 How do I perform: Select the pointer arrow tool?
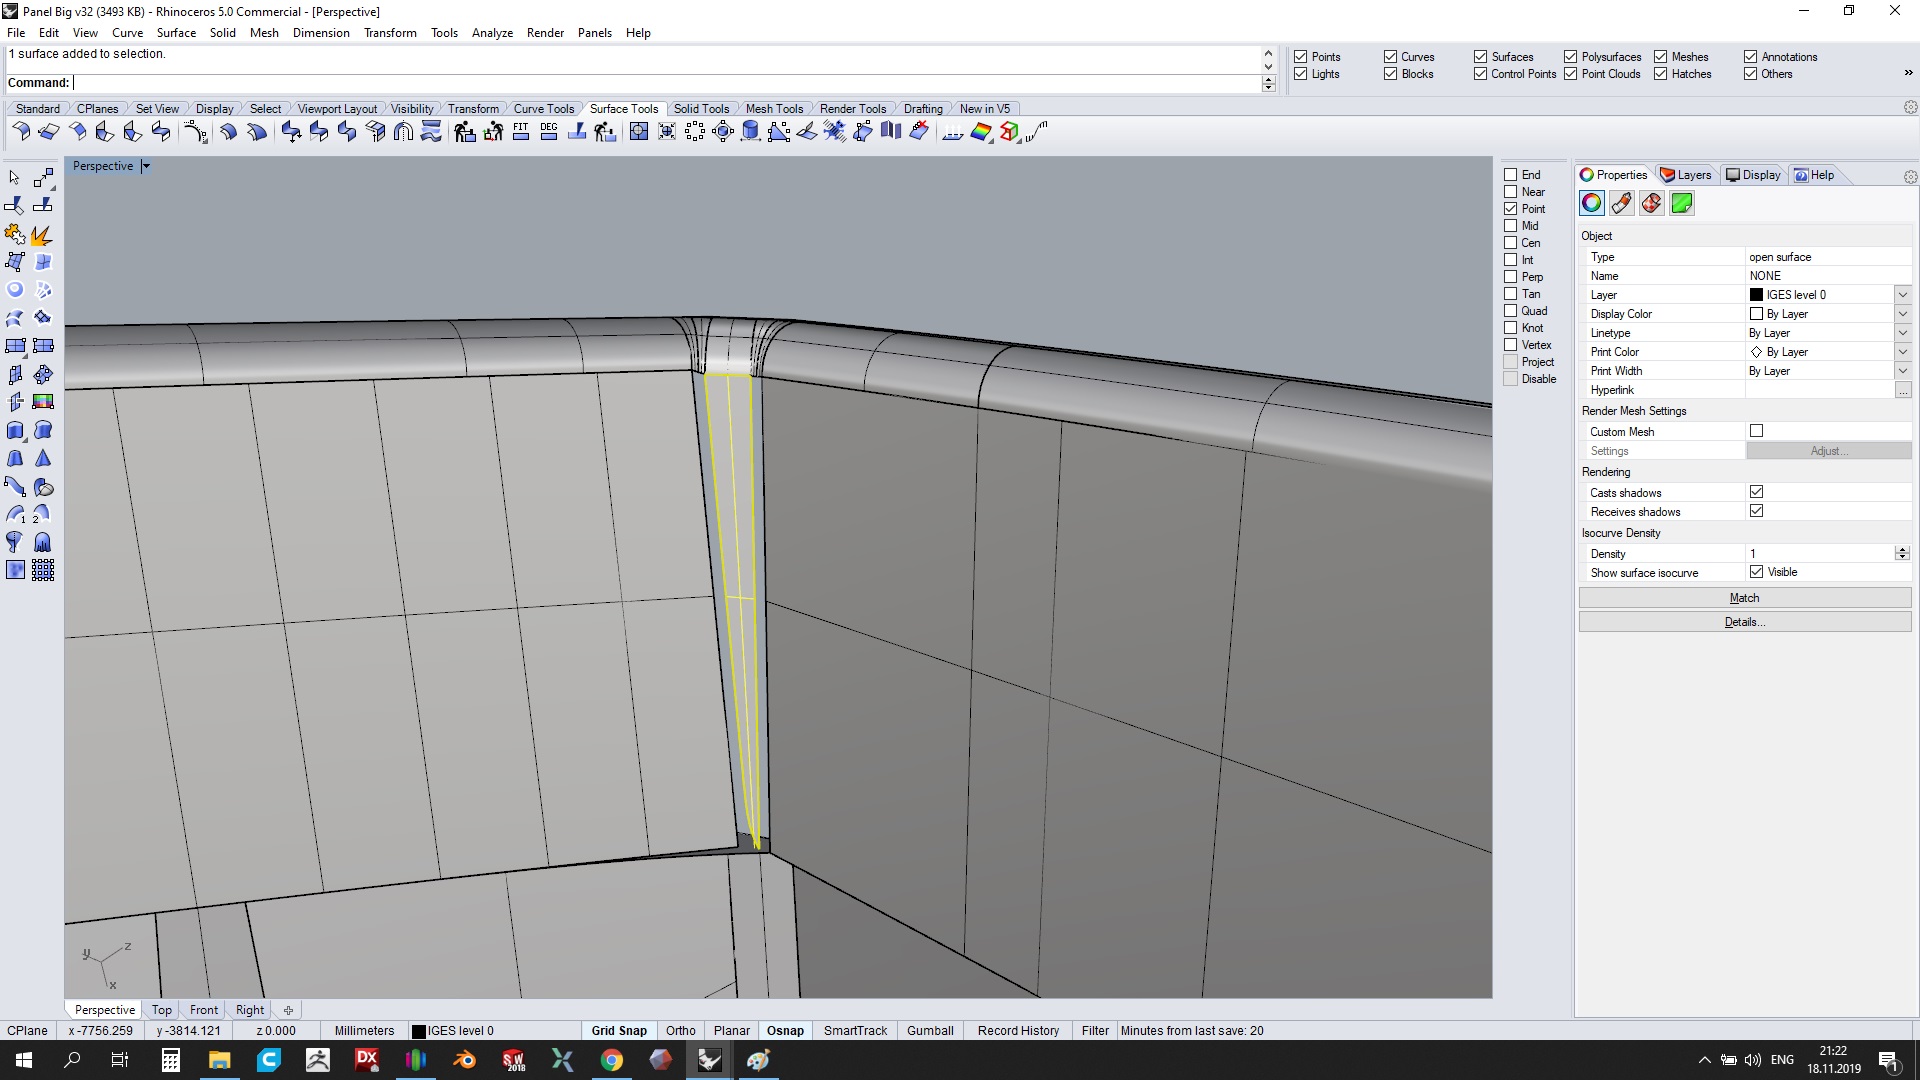(15, 178)
